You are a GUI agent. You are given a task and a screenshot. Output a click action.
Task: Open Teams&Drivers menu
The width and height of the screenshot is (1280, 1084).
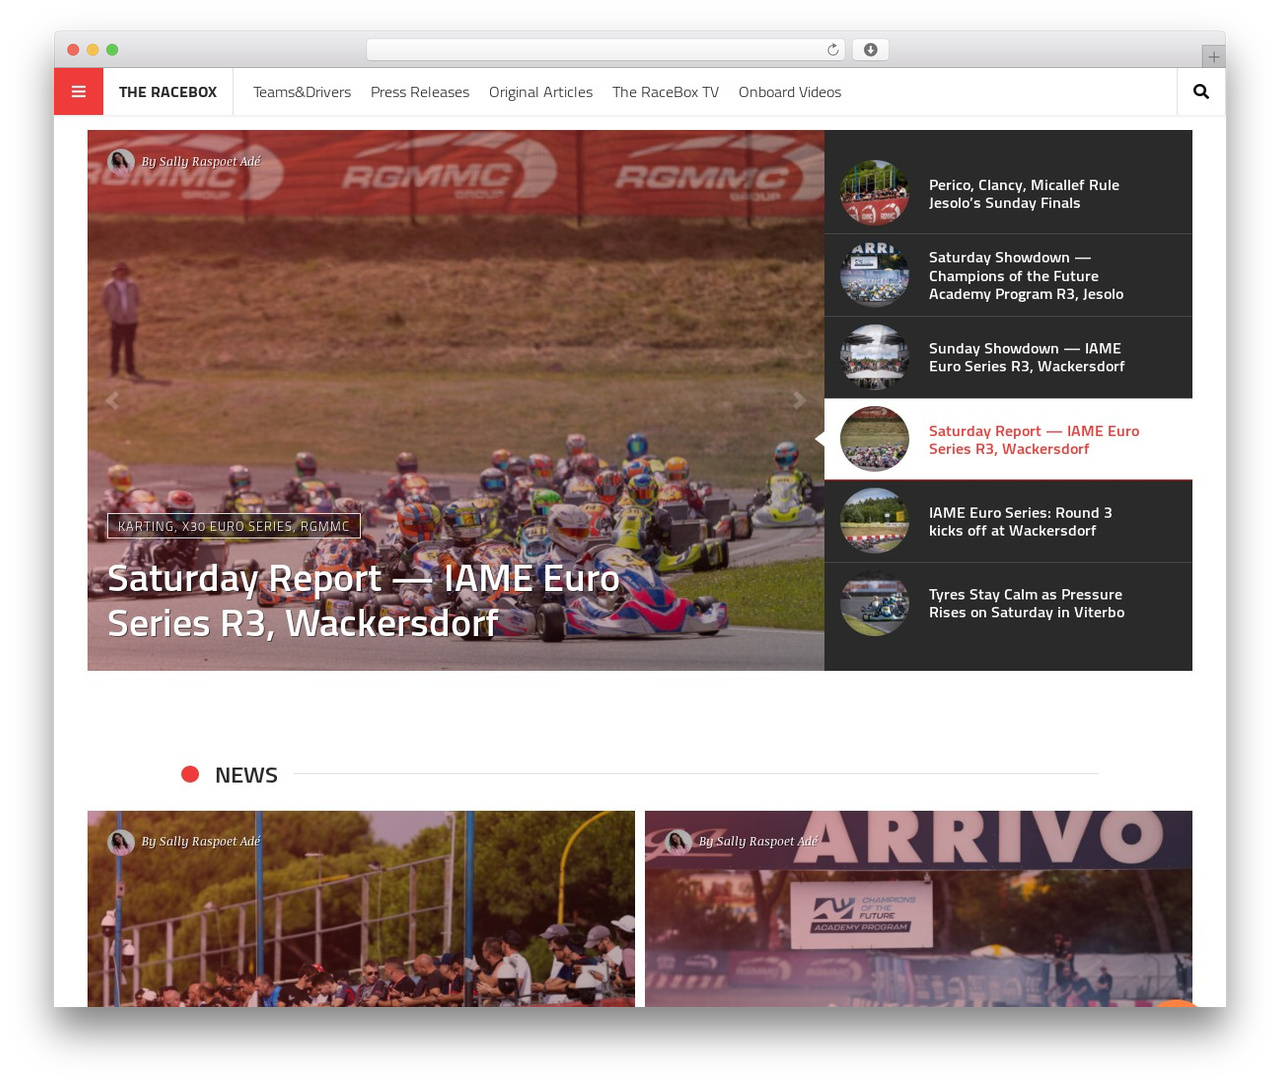click(302, 92)
